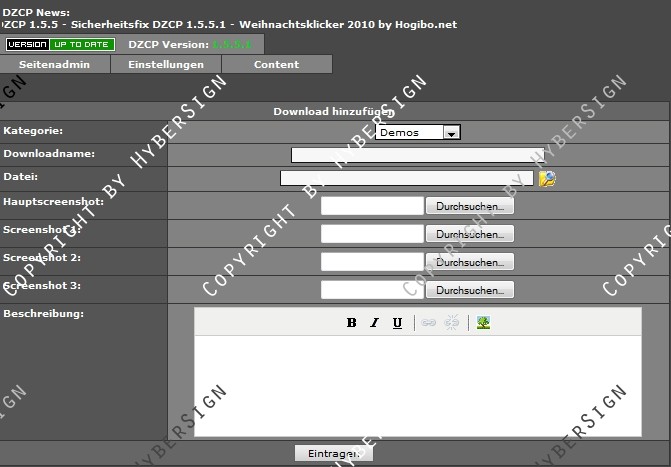Browse for the Hauptscreenshot file with Durchsuchen
This screenshot has height=467, width=671.
[470, 206]
